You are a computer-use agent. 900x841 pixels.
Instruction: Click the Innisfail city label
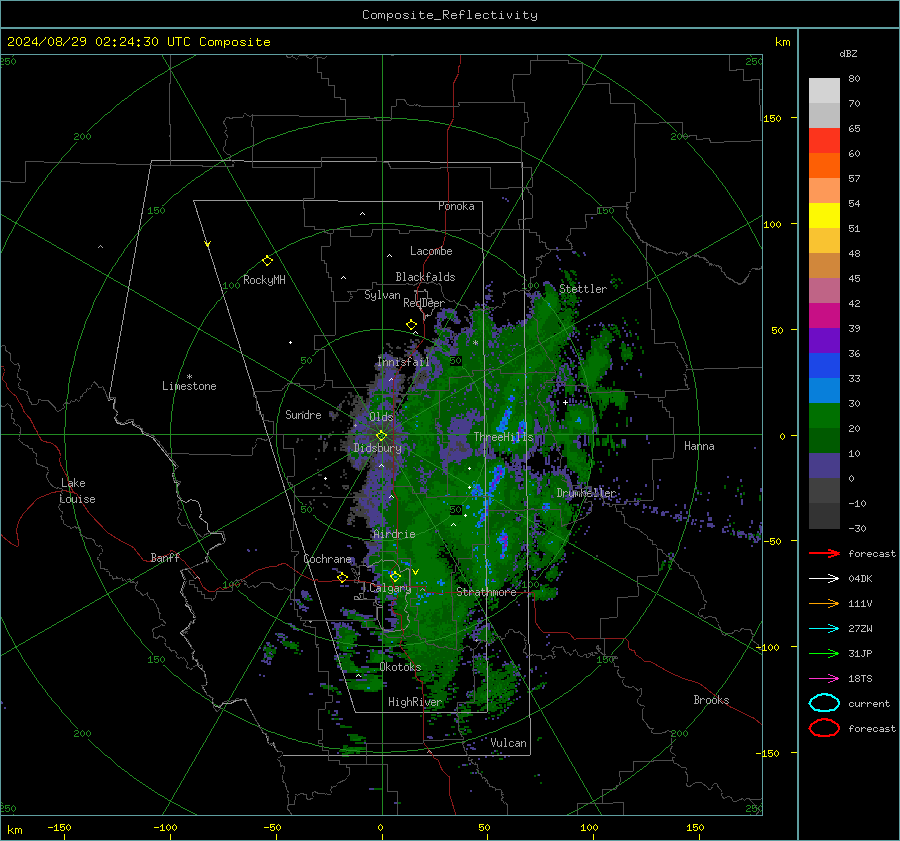[x=404, y=362]
